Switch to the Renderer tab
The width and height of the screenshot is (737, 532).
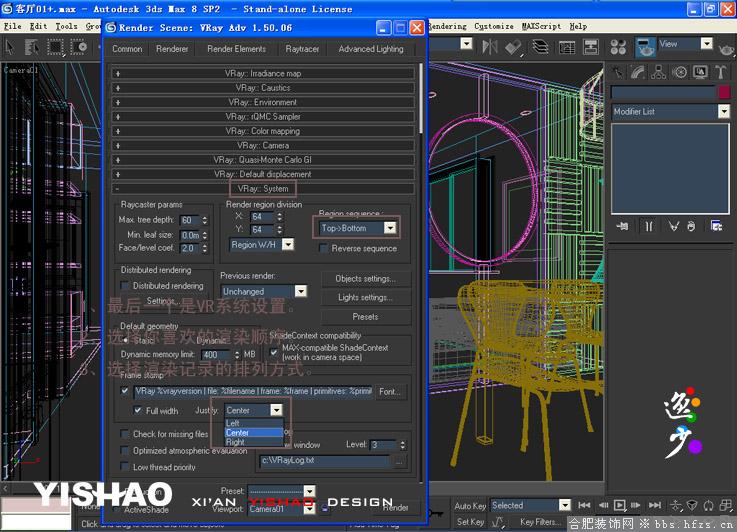pyautogui.click(x=172, y=49)
